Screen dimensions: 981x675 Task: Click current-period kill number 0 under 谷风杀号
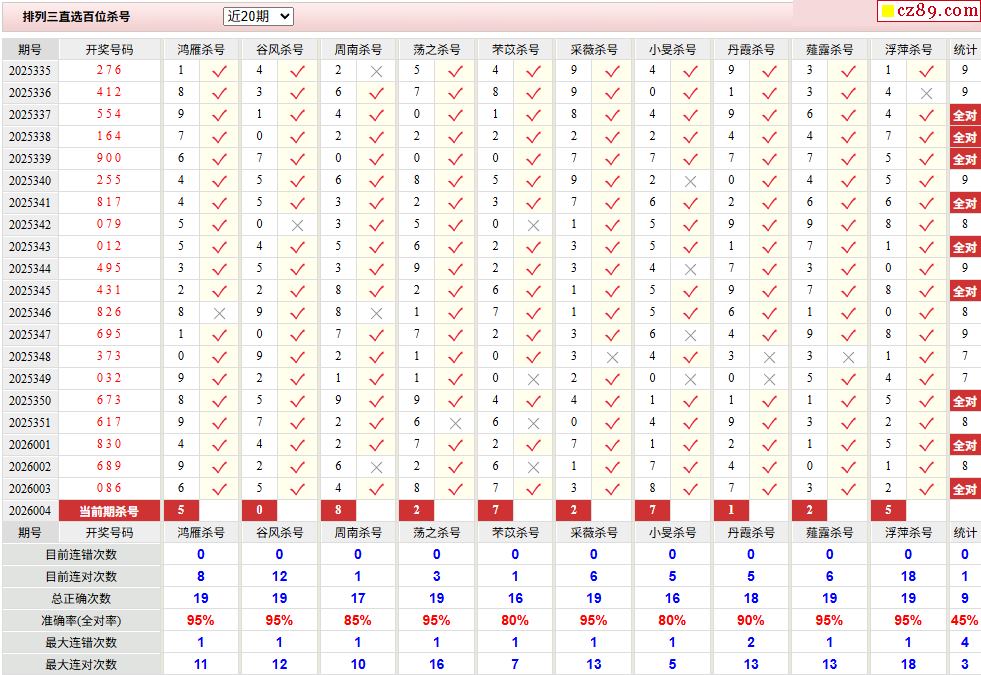(259, 510)
